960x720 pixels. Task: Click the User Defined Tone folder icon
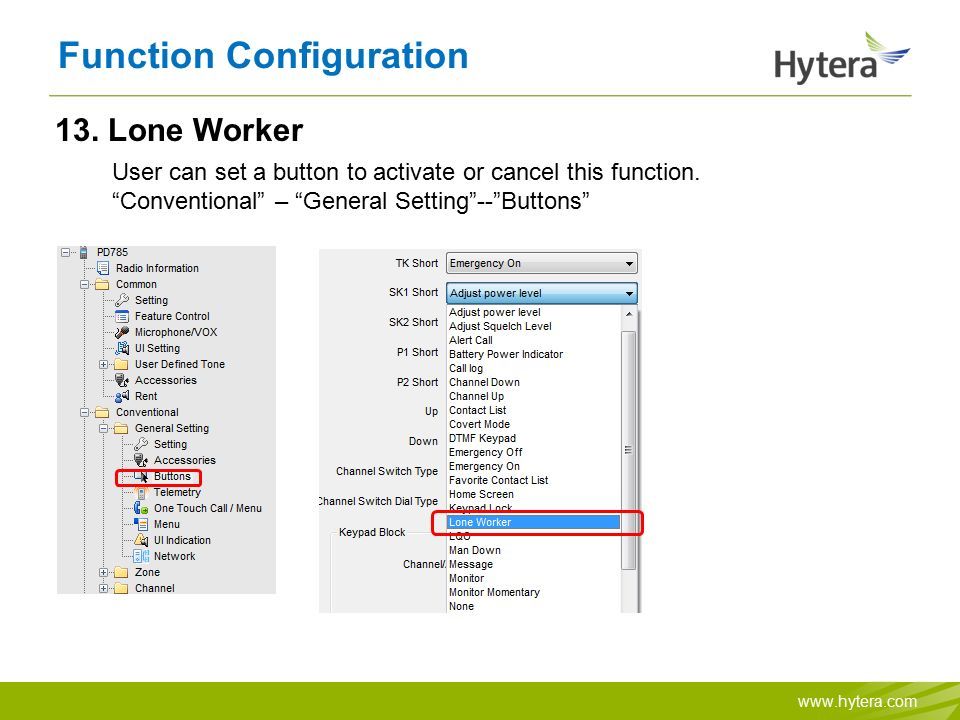(x=121, y=364)
